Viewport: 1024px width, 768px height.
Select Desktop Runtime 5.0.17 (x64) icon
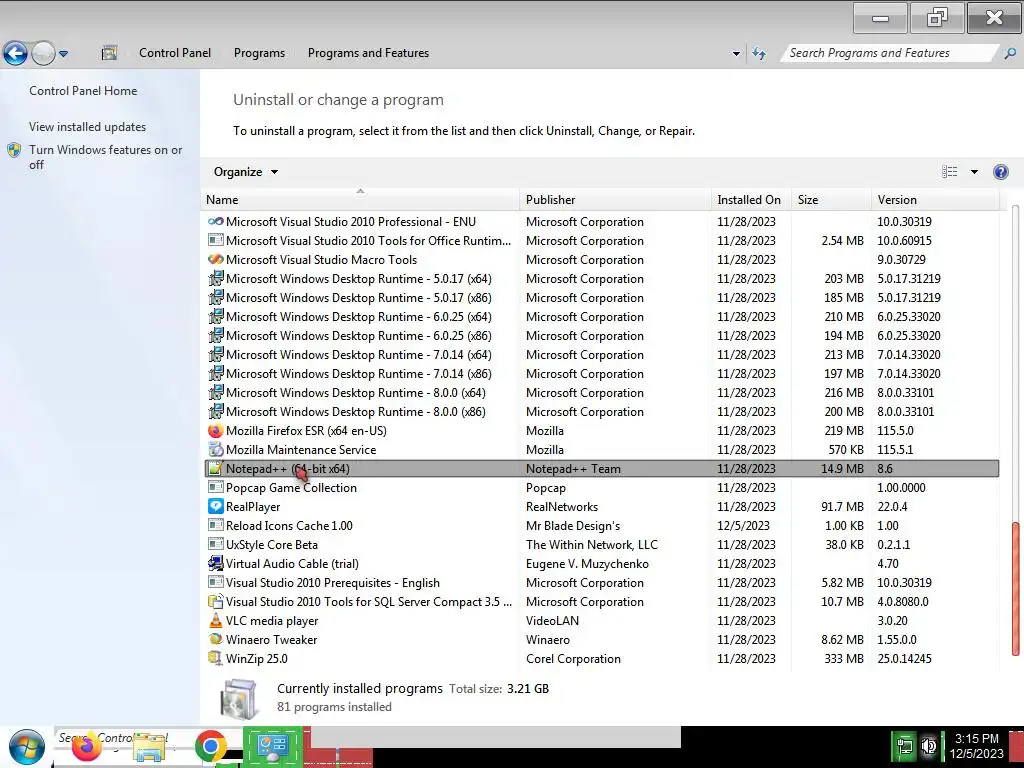[x=216, y=279]
